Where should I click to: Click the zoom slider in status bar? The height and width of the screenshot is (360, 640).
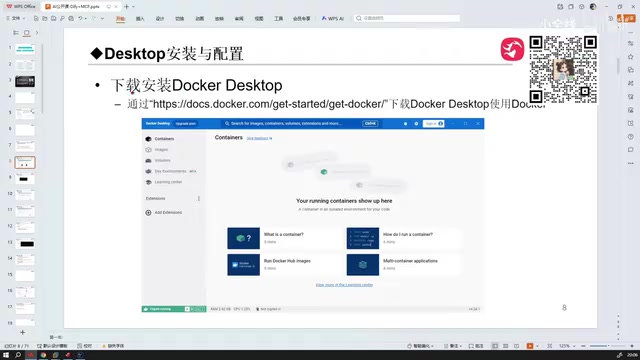tap(607, 346)
